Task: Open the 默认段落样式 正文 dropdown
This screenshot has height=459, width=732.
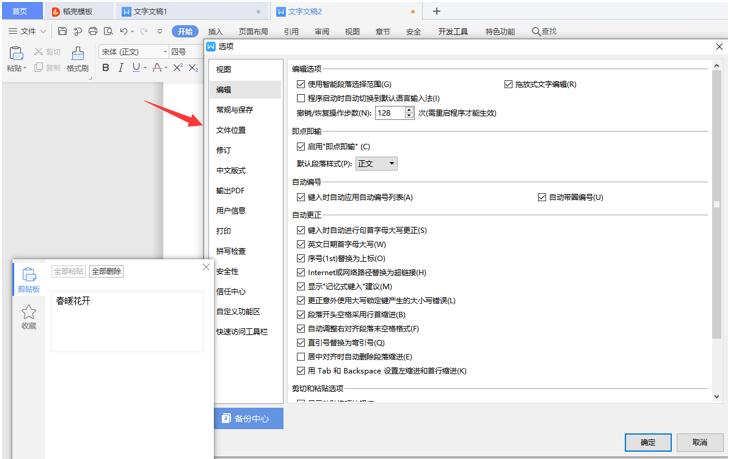Action: pyautogui.click(x=377, y=163)
